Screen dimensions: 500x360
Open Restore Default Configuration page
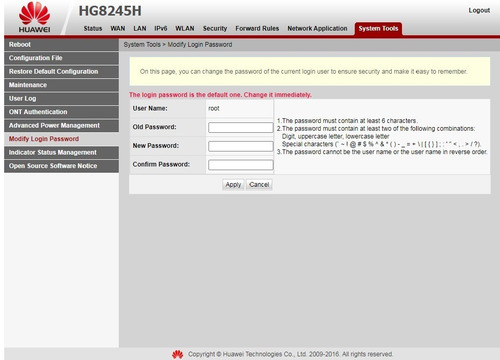coord(61,72)
